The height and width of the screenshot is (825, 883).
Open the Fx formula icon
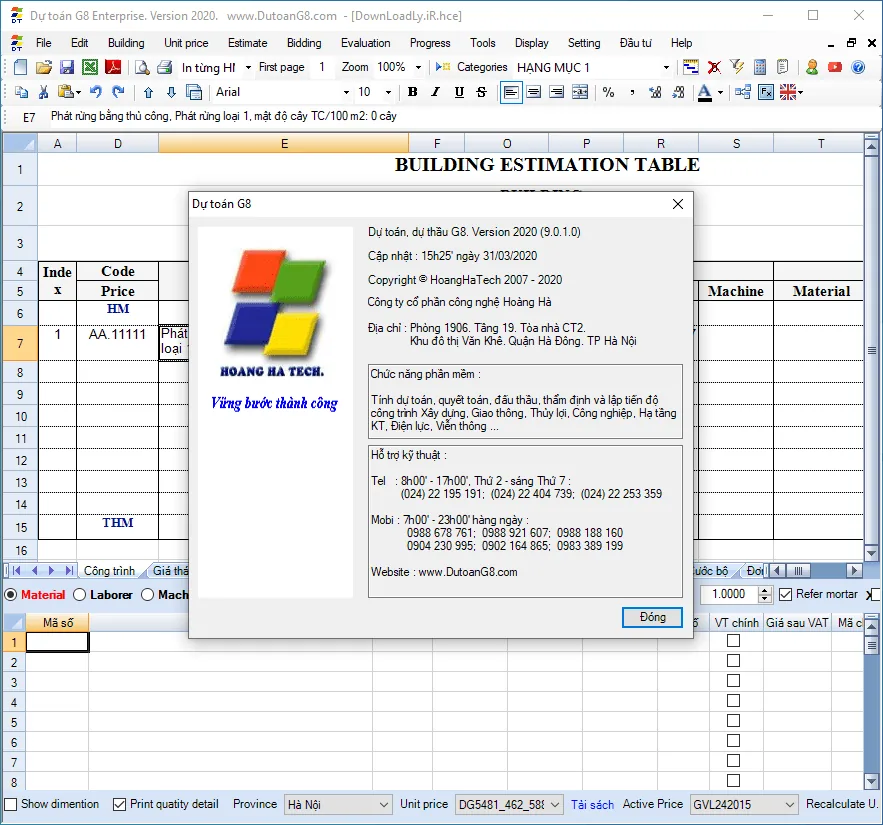pyautogui.click(x=766, y=92)
